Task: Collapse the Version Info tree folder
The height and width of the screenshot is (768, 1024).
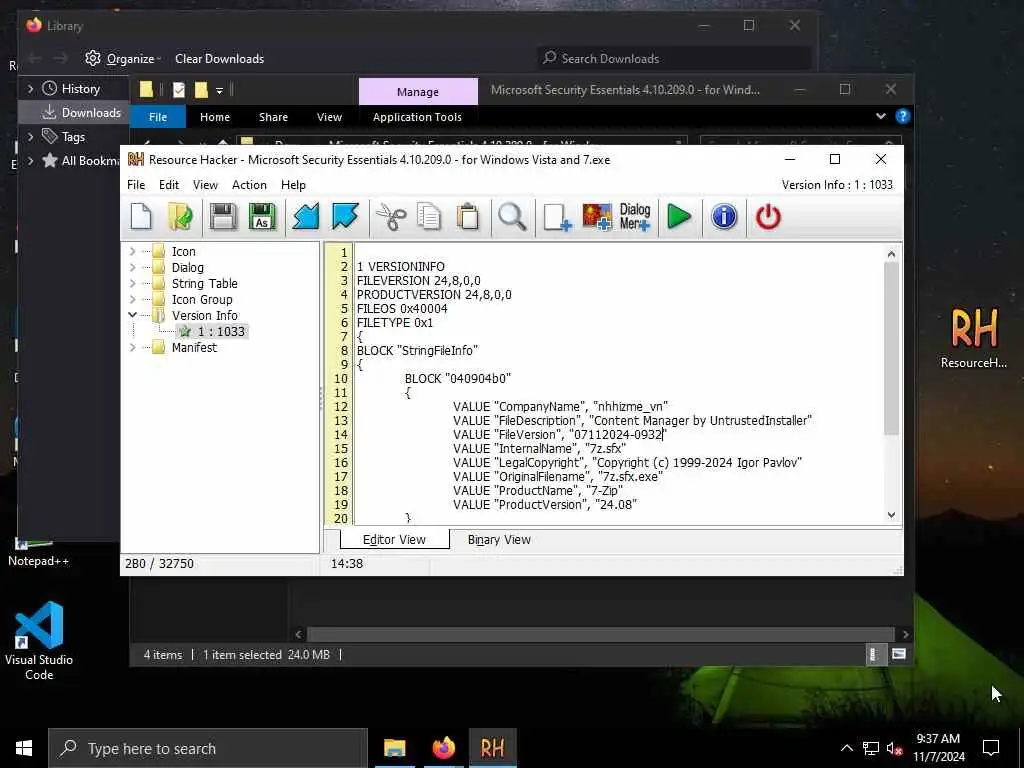Action: [x=133, y=315]
